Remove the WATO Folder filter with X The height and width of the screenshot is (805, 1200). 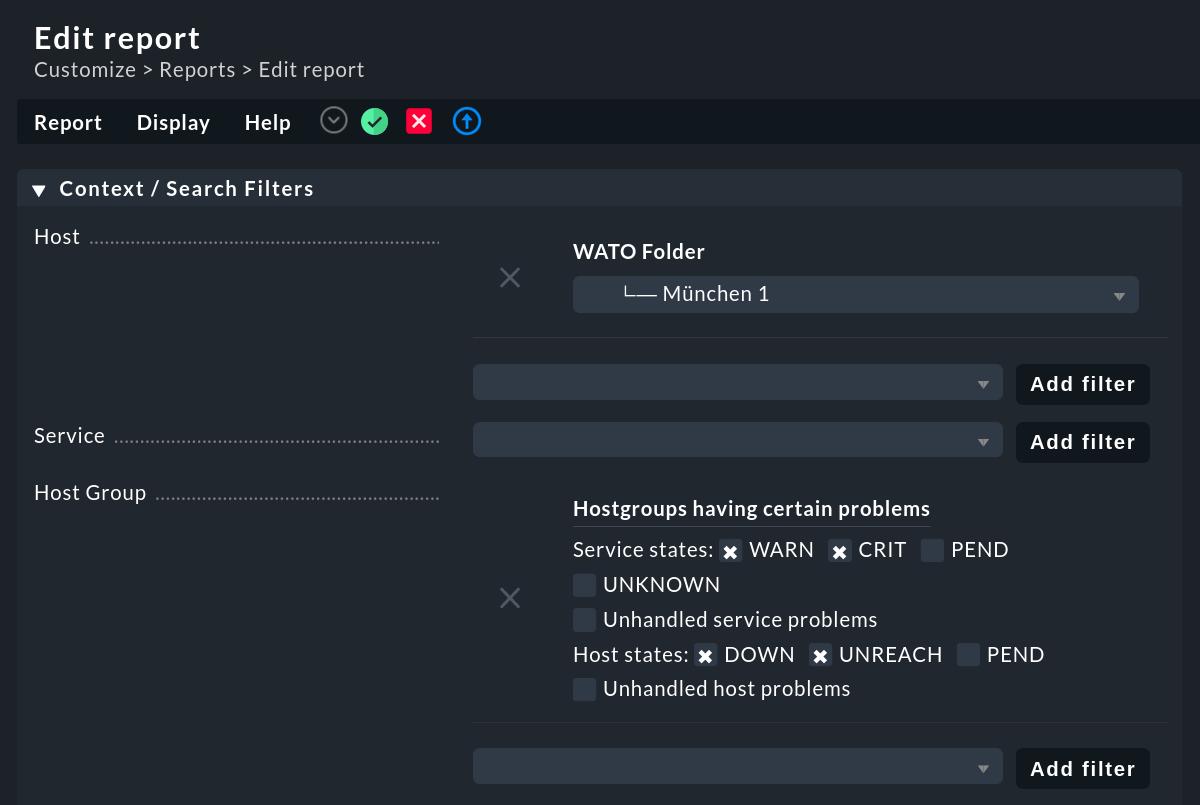pos(510,278)
